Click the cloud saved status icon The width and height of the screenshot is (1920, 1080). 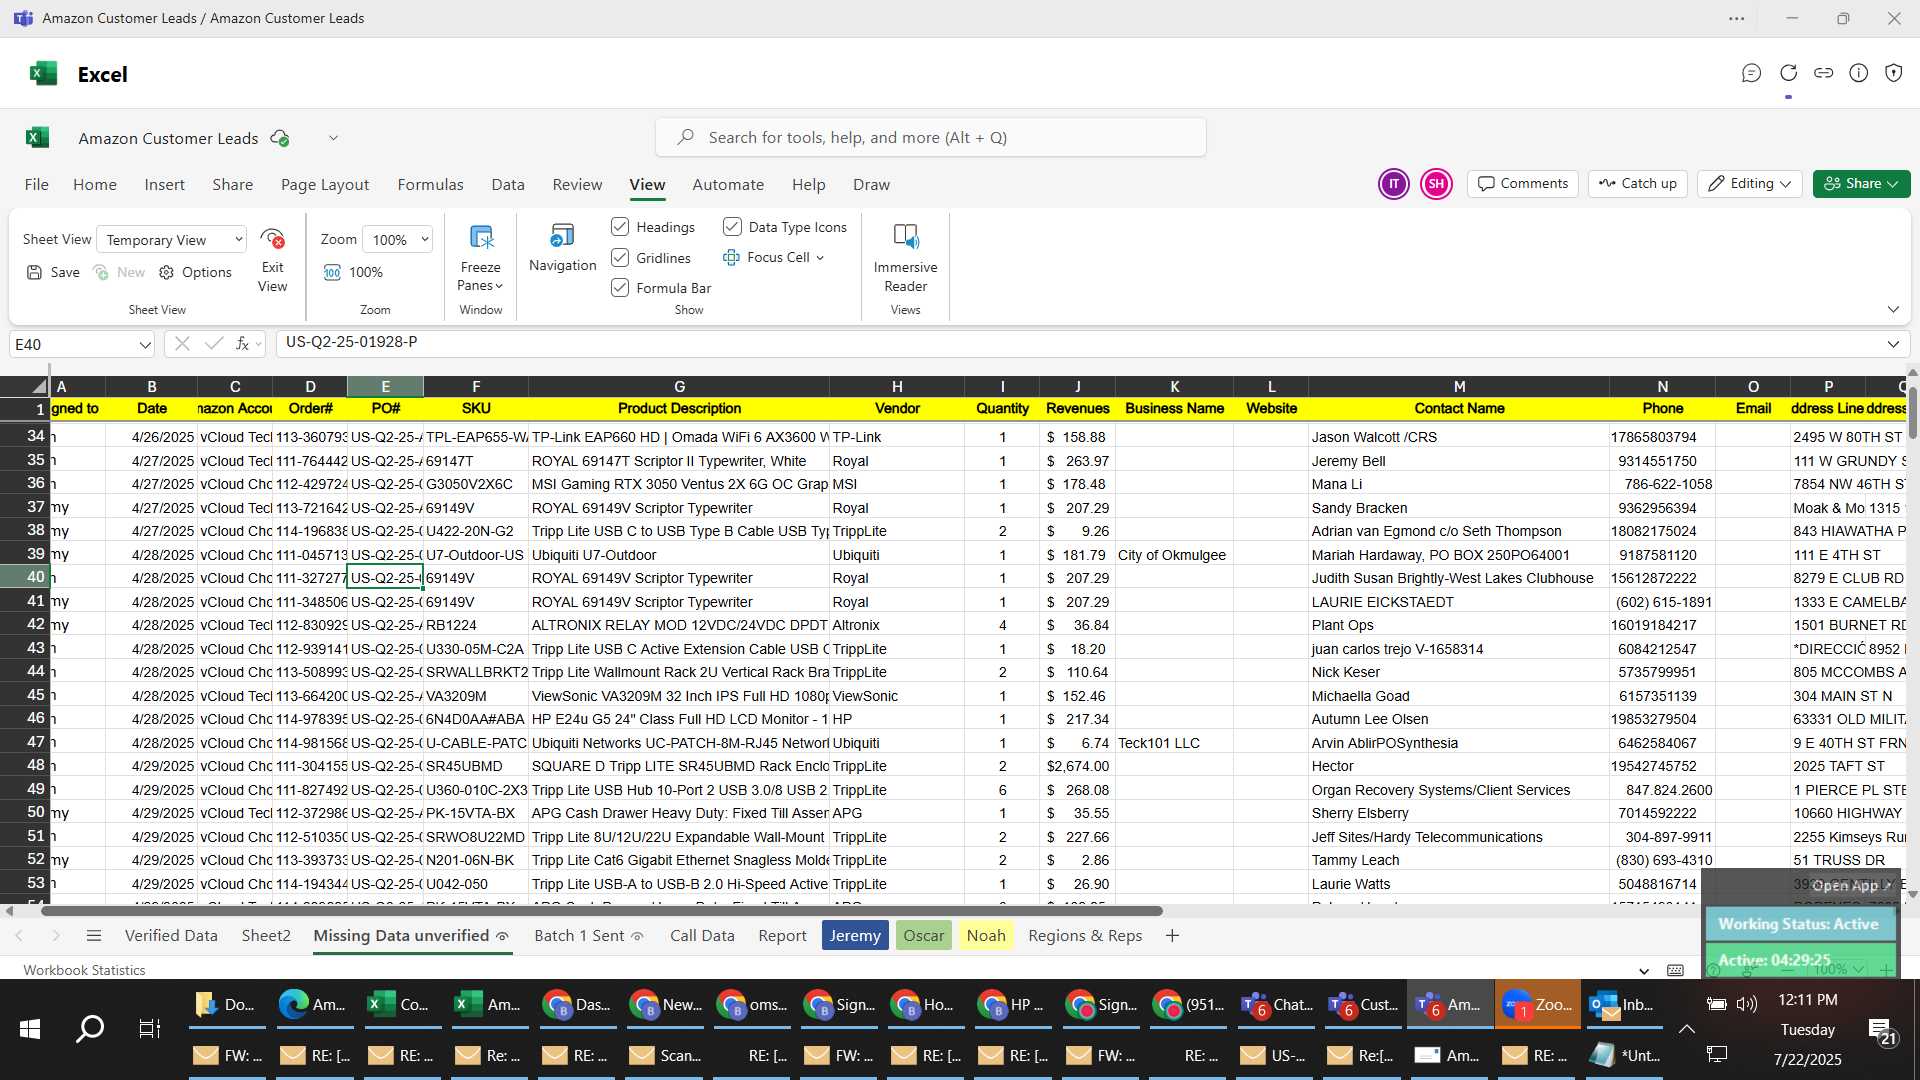point(280,138)
